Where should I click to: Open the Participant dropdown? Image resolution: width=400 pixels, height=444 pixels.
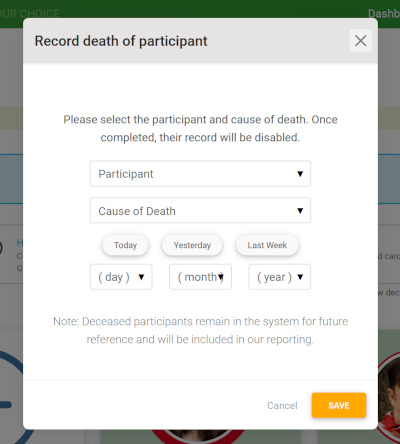pyautogui.click(x=200, y=174)
